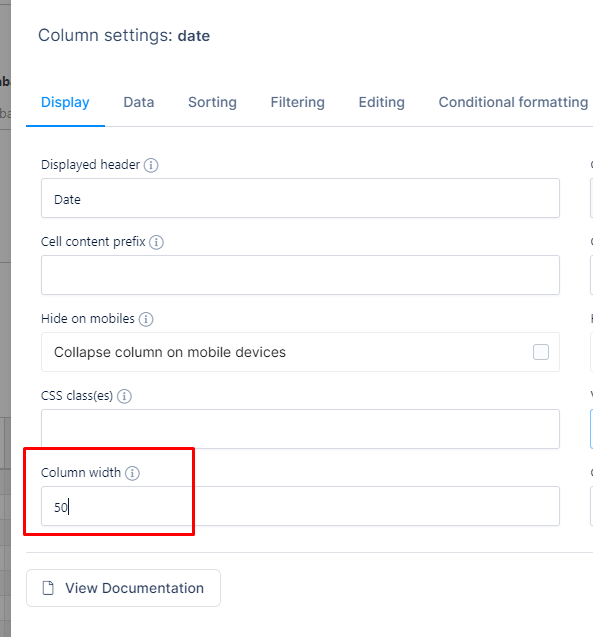Click info icon beside Hide on mobiles
The width and height of the screenshot is (593, 637).
pyautogui.click(x=146, y=319)
